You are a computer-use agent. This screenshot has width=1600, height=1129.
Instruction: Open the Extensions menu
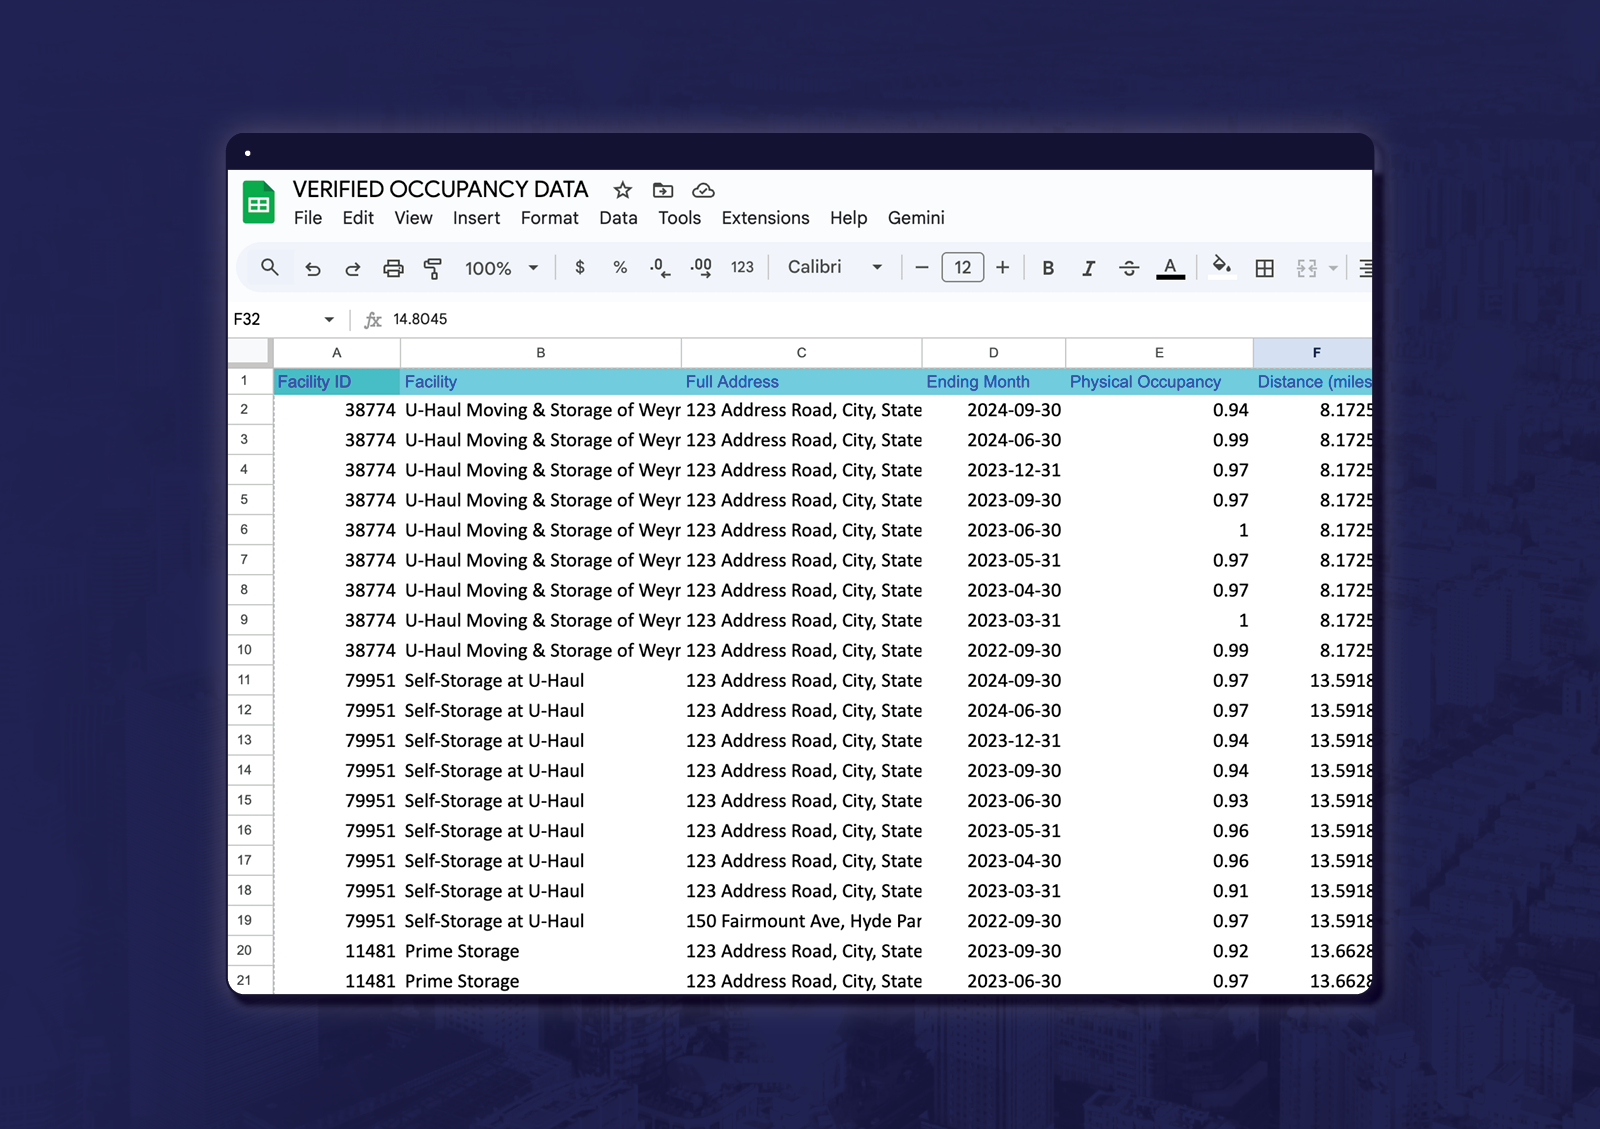(765, 218)
